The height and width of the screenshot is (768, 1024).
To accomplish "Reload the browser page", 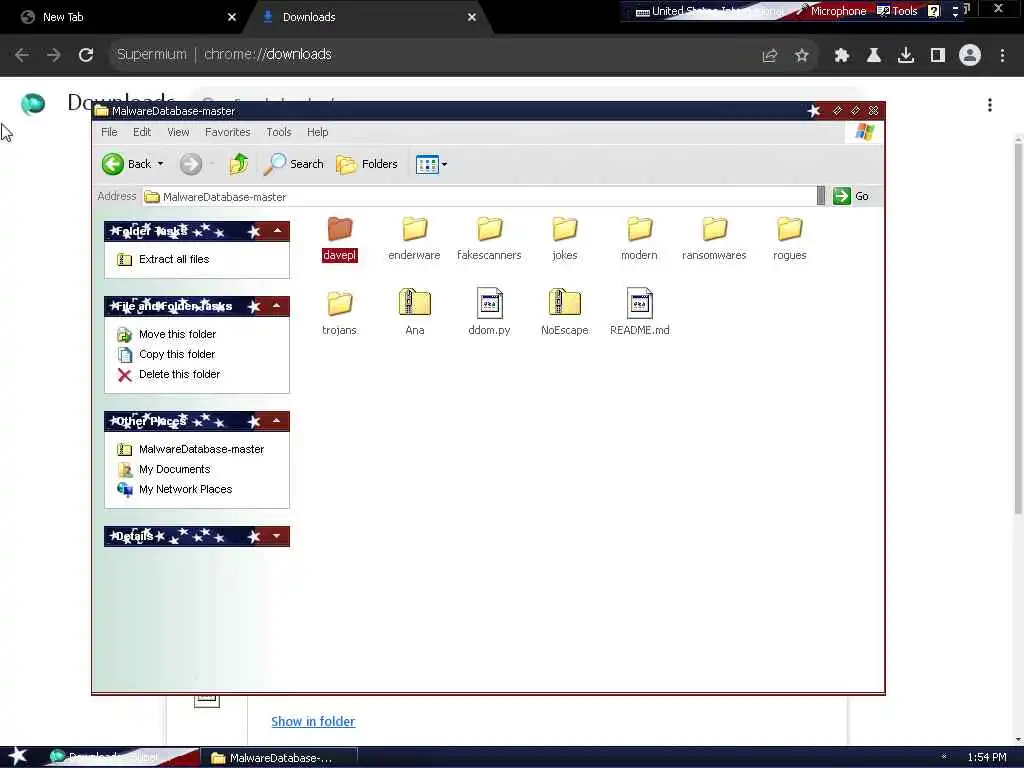I will [86, 55].
